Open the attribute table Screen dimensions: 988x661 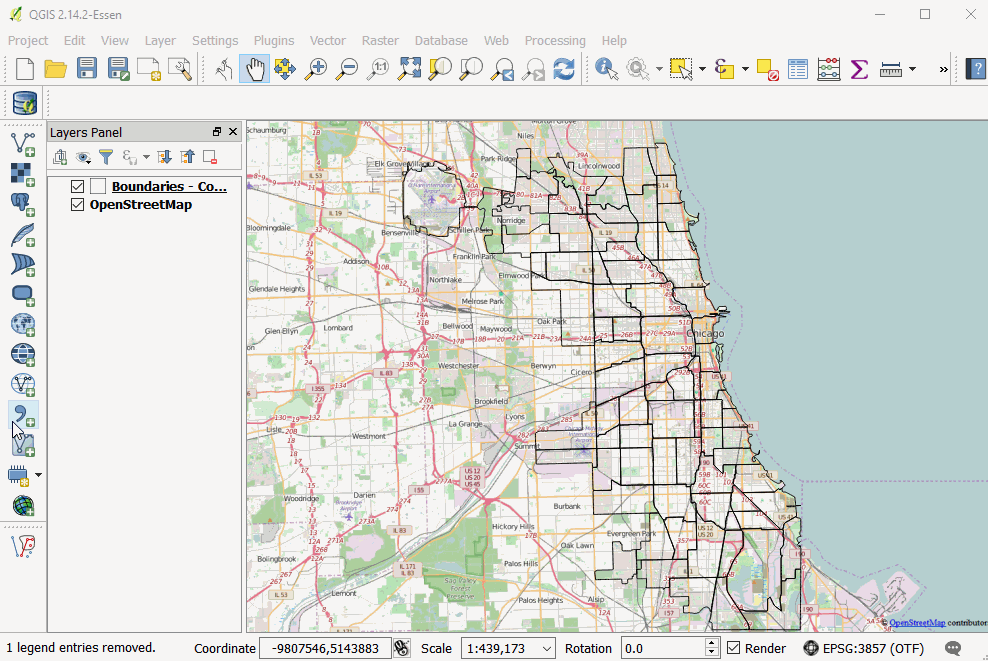pyautogui.click(x=798, y=69)
